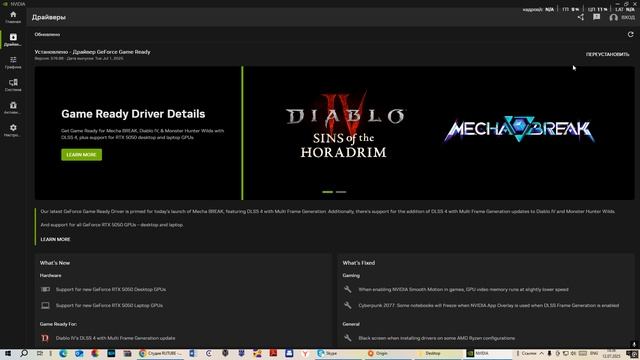
Task: Click the GPU usage statistic in header
Action: [x=571, y=9]
